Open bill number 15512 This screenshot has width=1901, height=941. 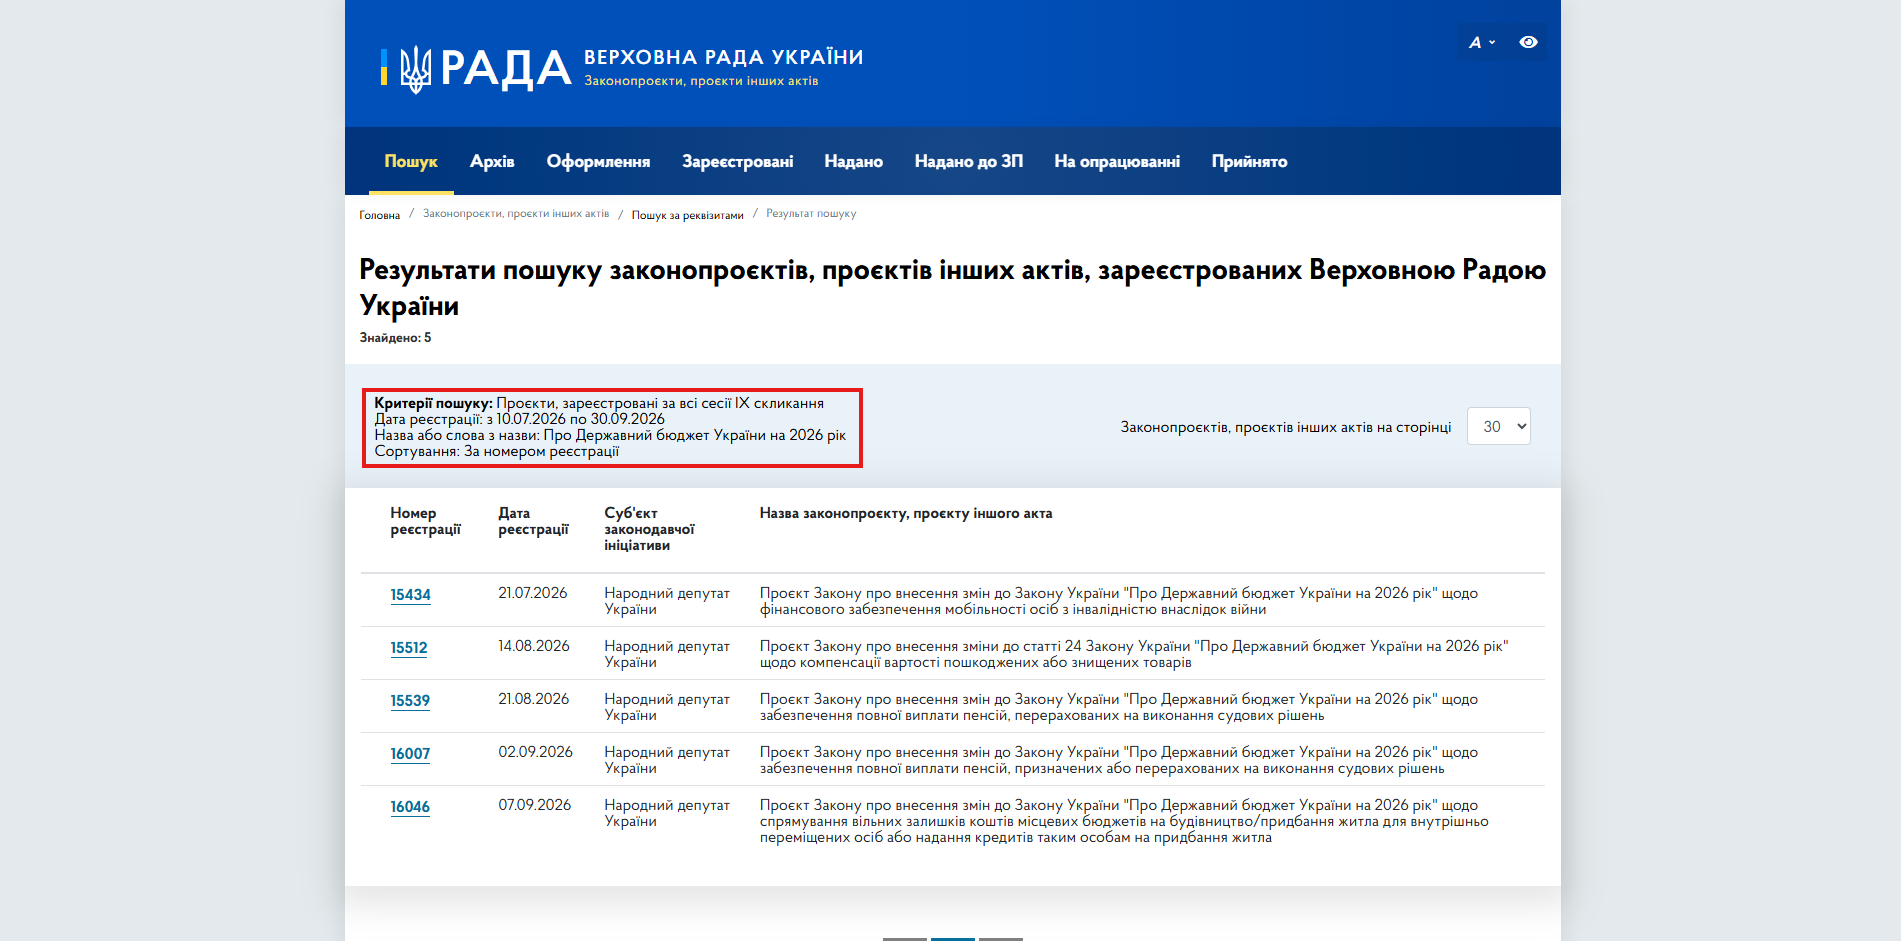tap(409, 648)
